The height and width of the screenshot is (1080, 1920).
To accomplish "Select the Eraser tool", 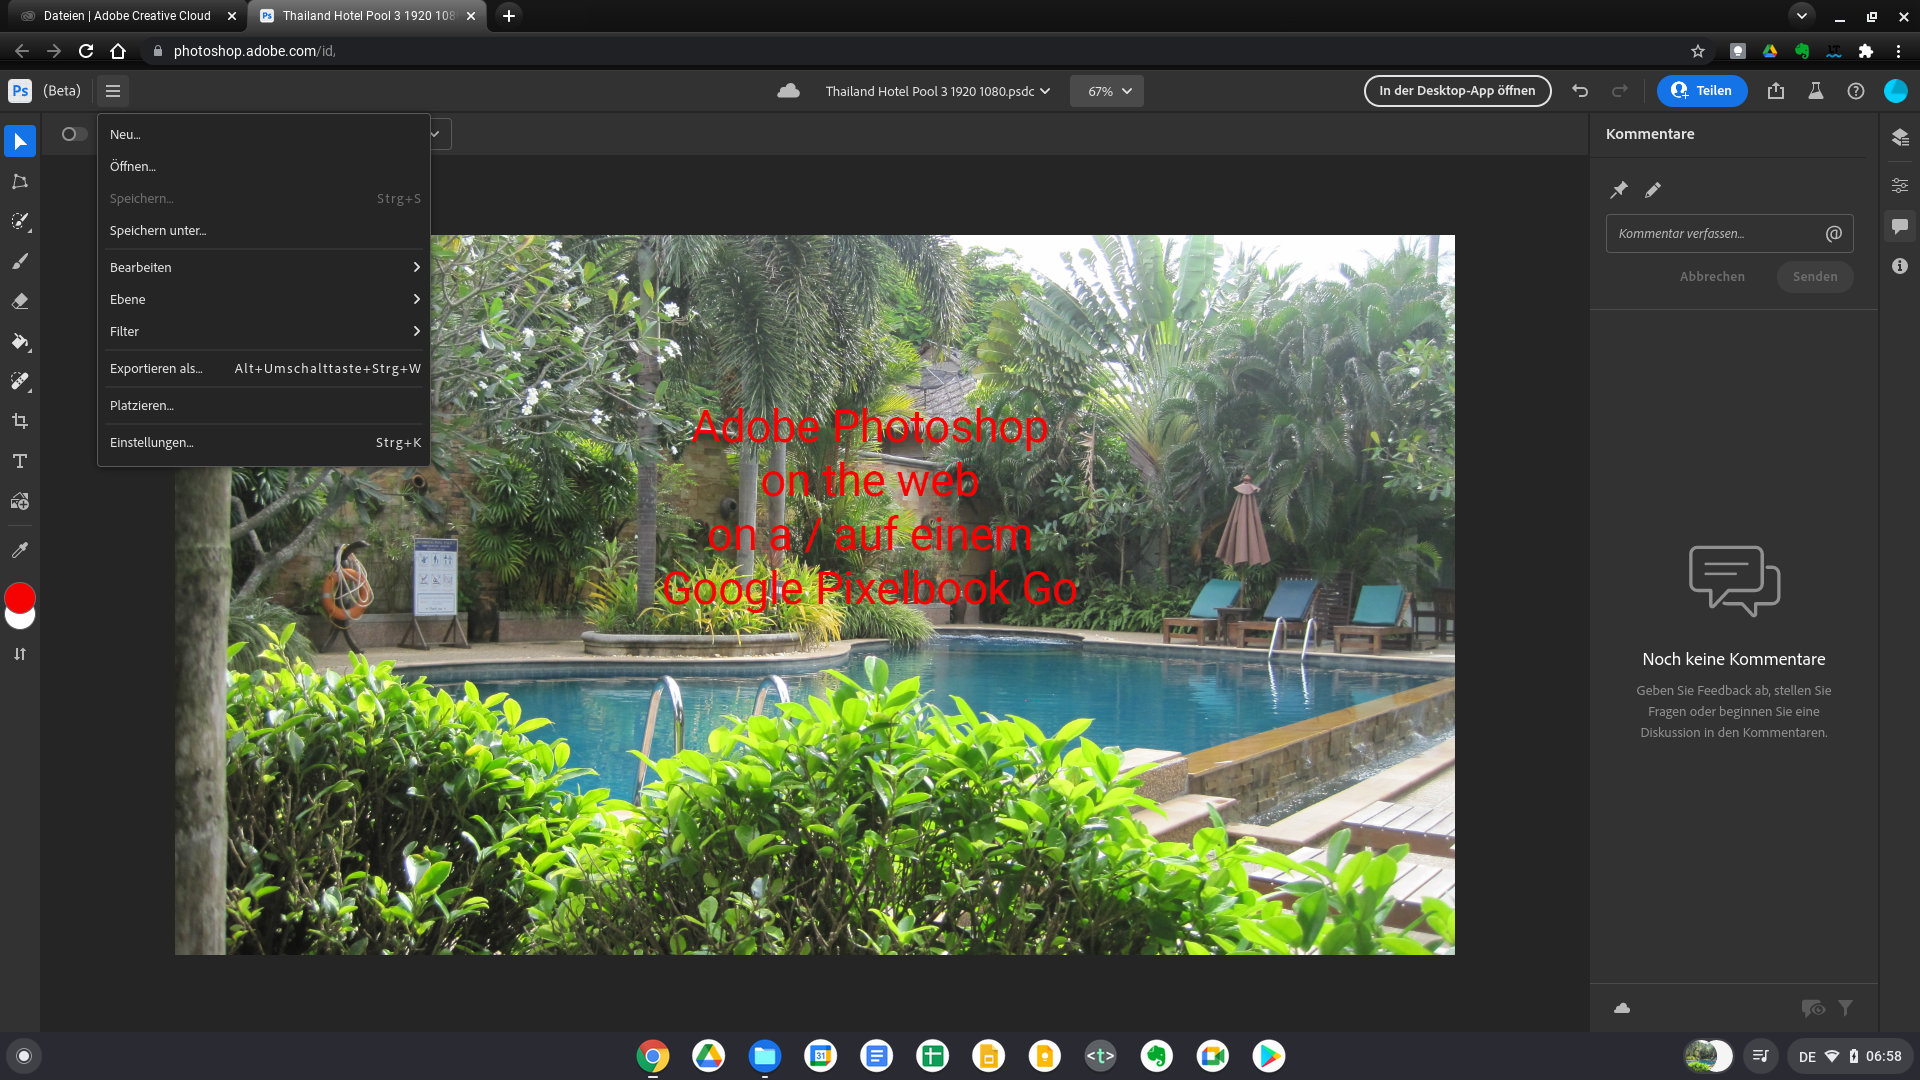I will click(20, 301).
